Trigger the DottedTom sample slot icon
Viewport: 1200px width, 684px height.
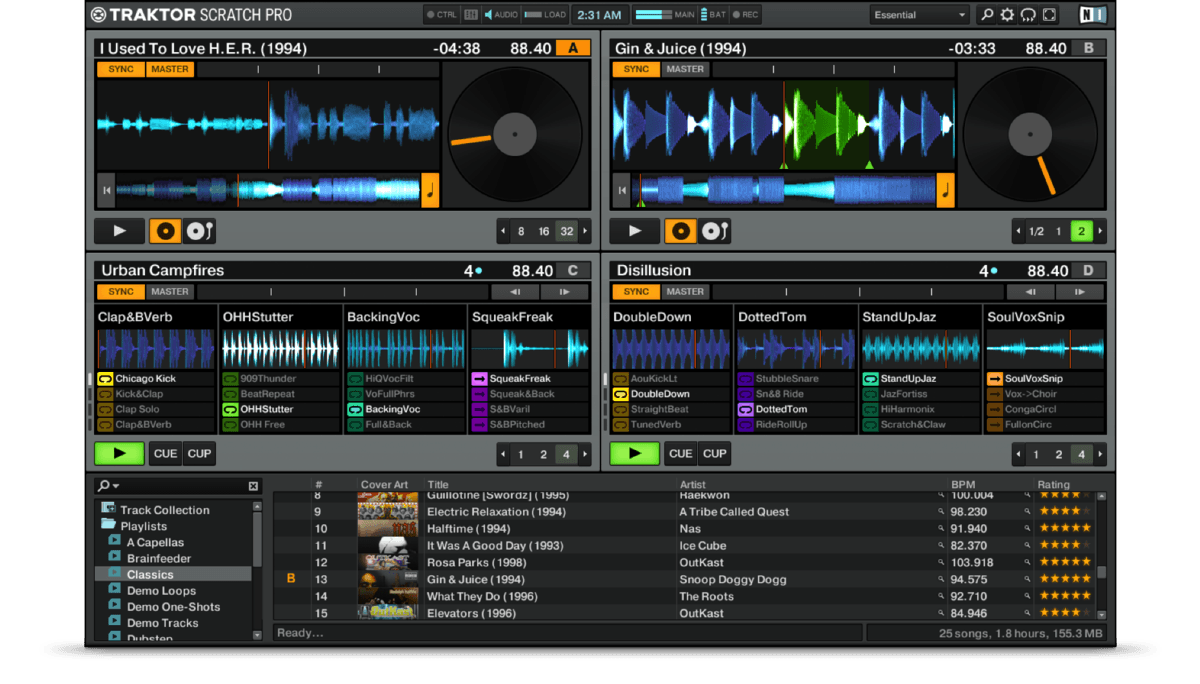pos(745,409)
